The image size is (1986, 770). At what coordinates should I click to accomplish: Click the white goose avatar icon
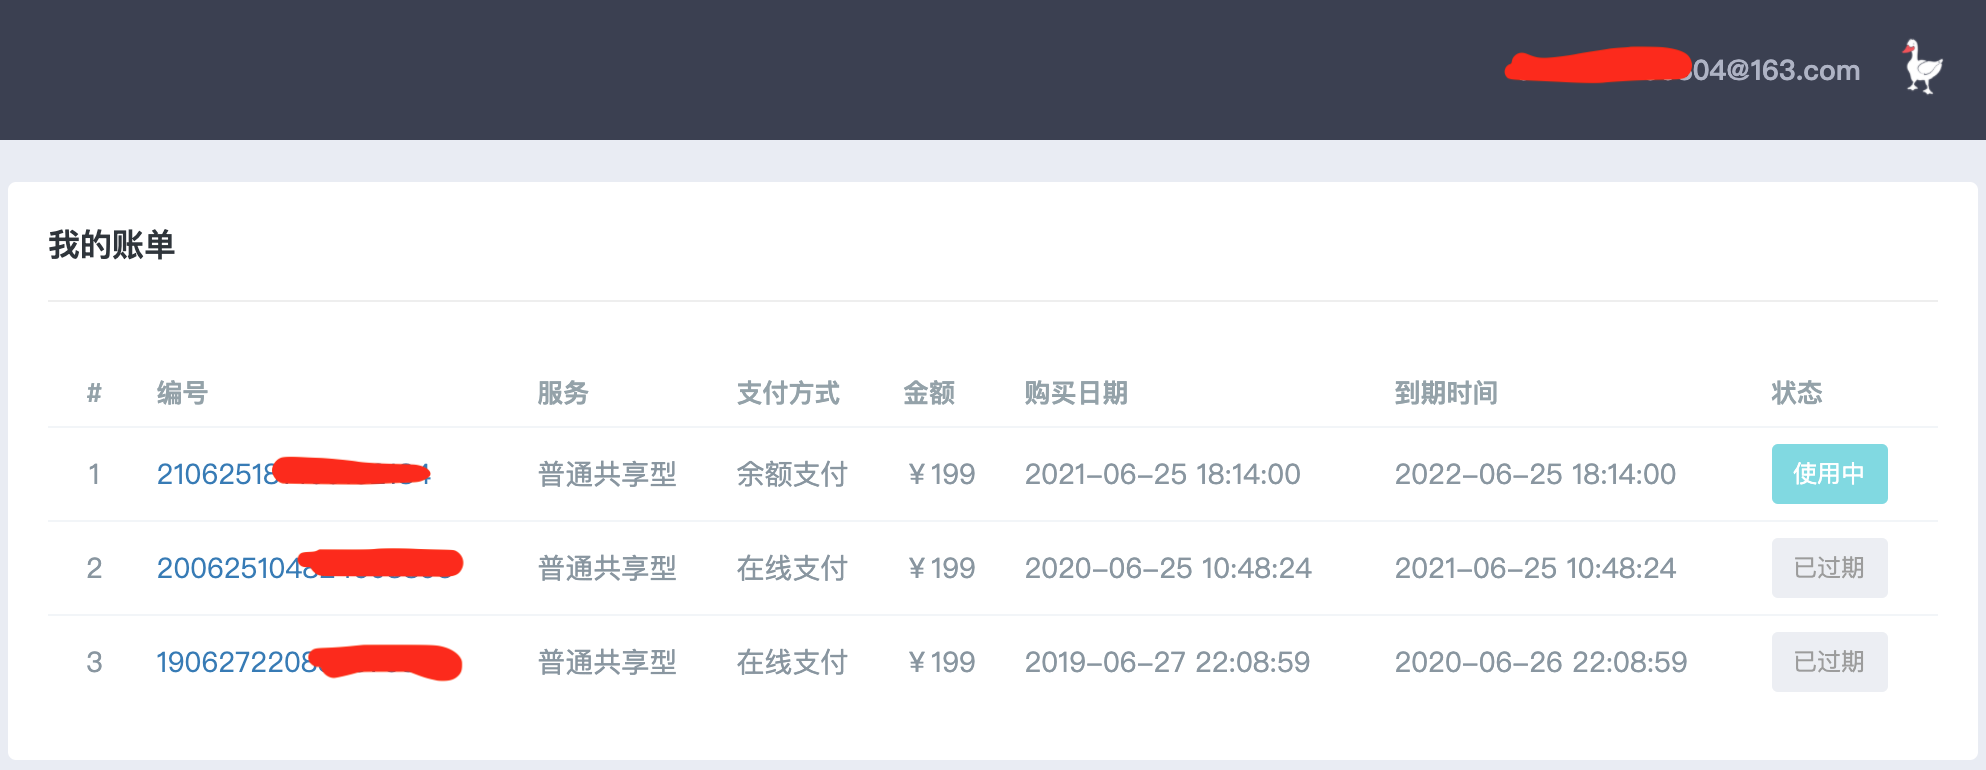(x=1922, y=68)
